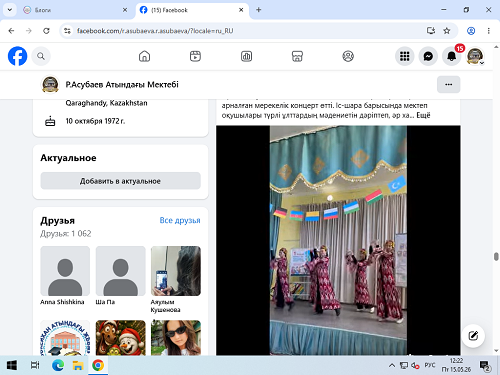This screenshot has height=375, width=500.
Task: Open notifications bell with 15 badge
Action: click(x=452, y=56)
